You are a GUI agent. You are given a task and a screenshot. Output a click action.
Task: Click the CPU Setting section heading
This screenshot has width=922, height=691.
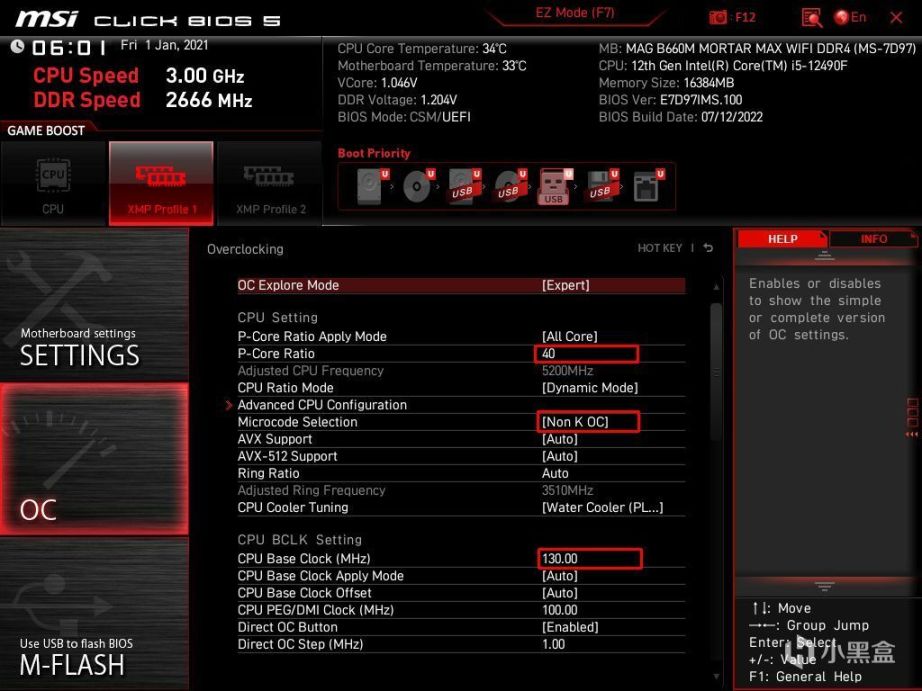(x=278, y=317)
